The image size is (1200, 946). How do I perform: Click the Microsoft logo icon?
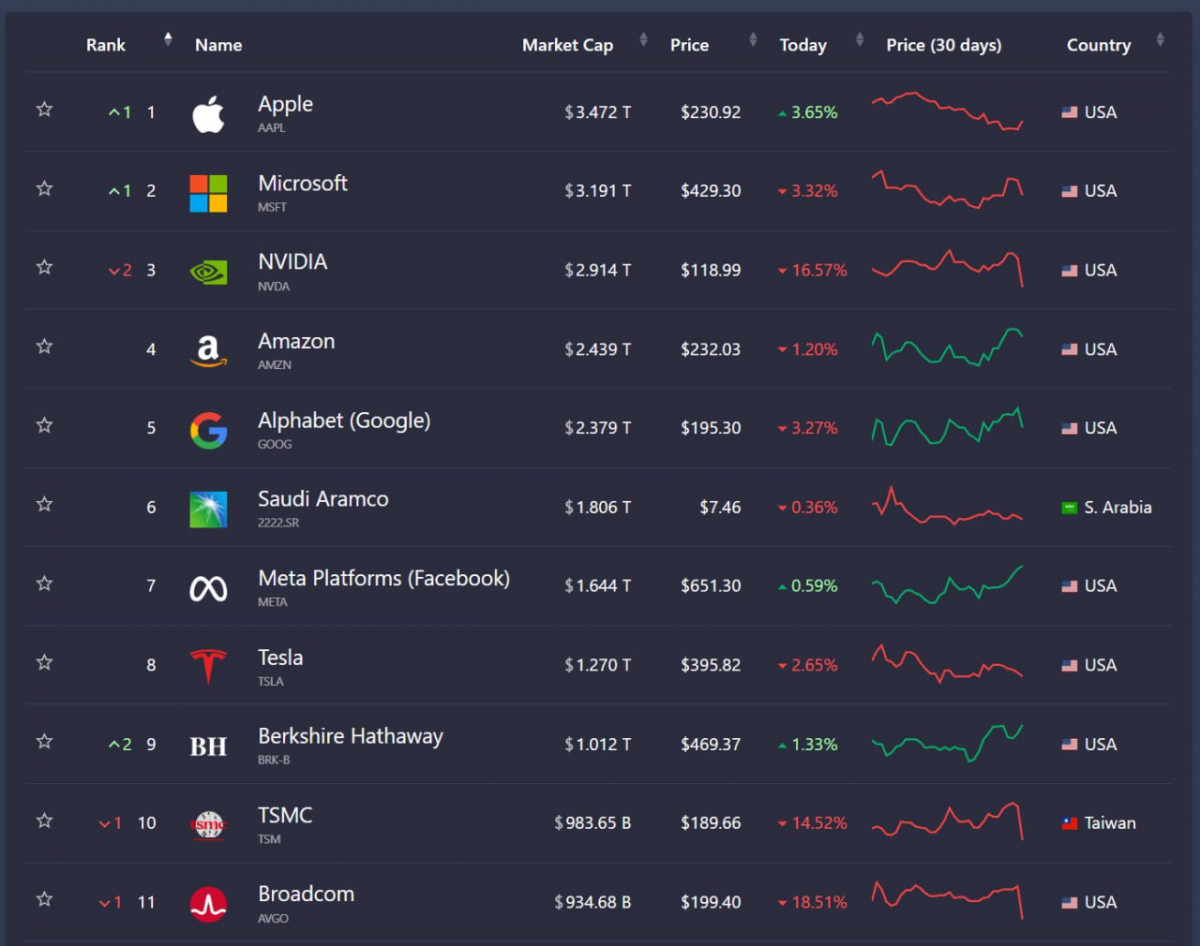(x=208, y=193)
